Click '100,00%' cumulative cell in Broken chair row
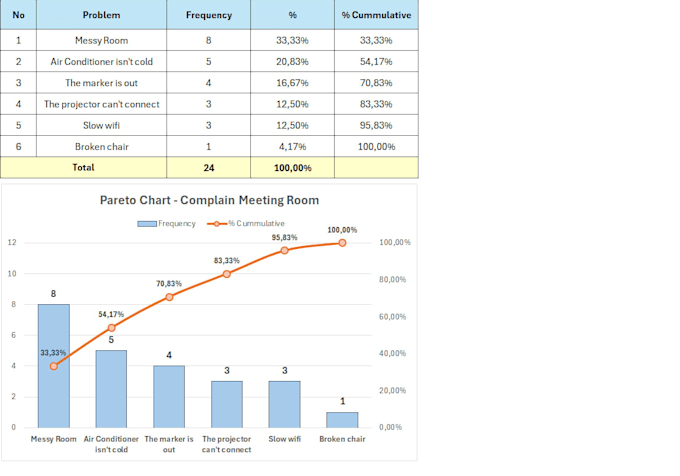Viewport: 680px width, 476px height. pyautogui.click(x=376, y=147)
